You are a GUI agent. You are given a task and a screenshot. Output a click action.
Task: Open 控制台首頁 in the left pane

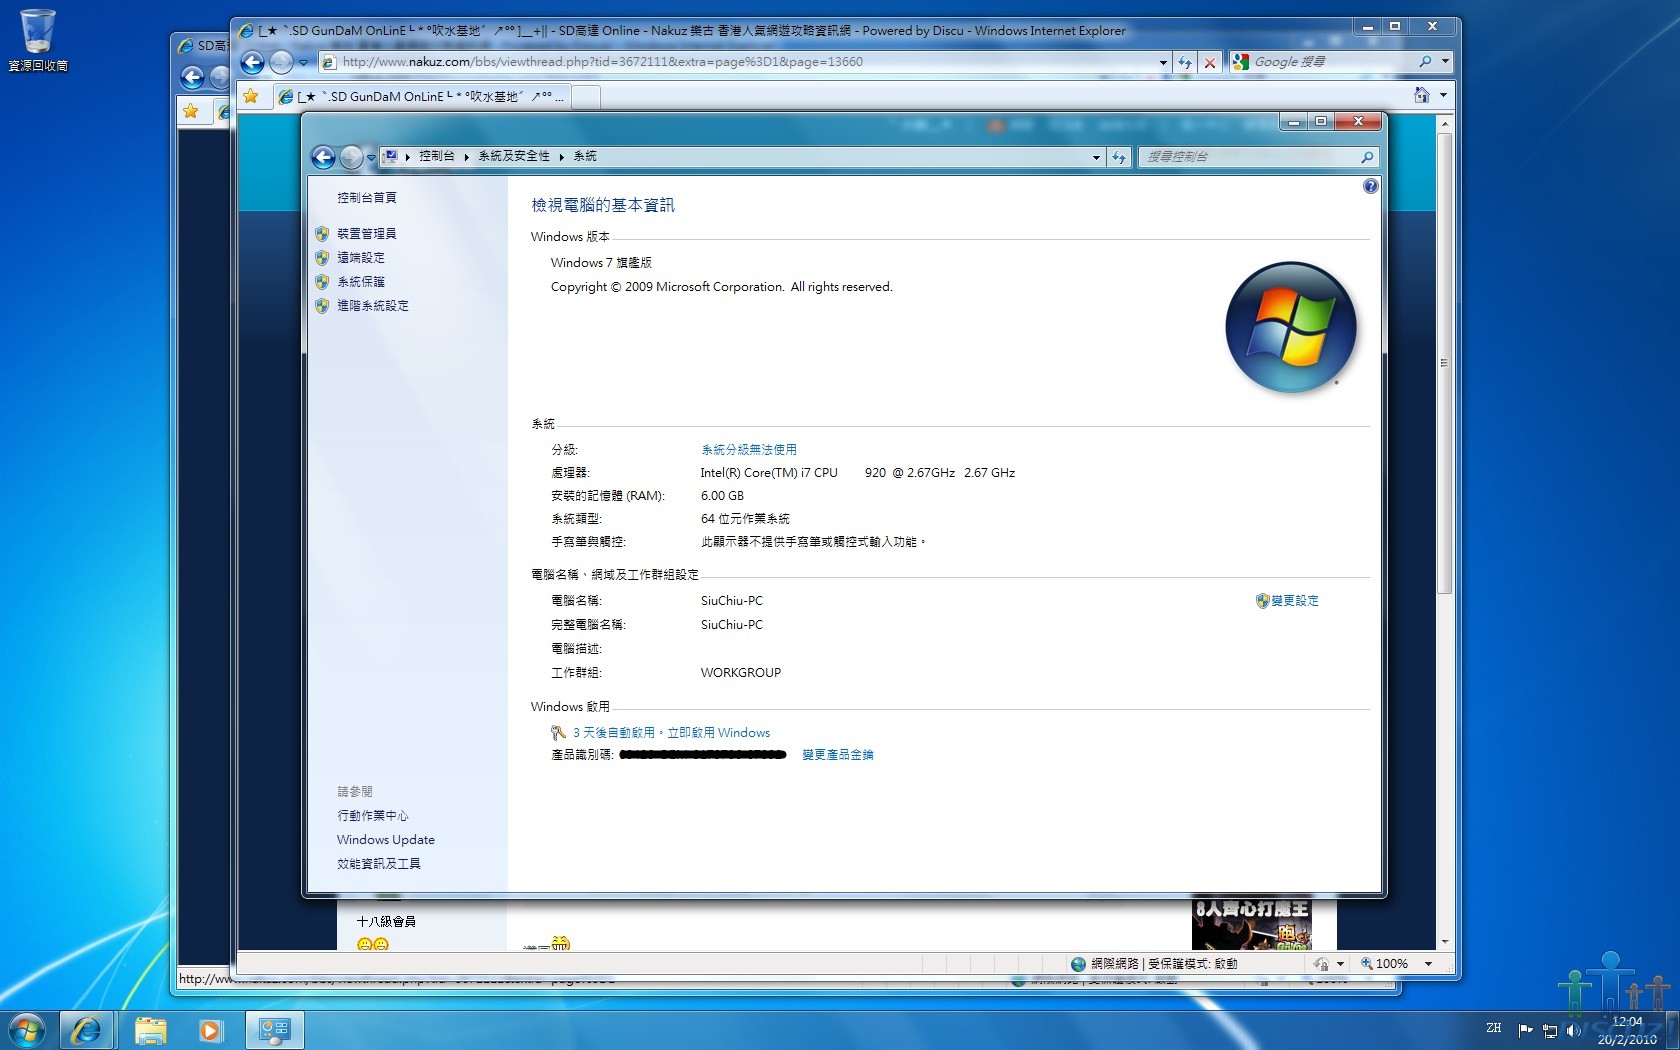point(367,198)
